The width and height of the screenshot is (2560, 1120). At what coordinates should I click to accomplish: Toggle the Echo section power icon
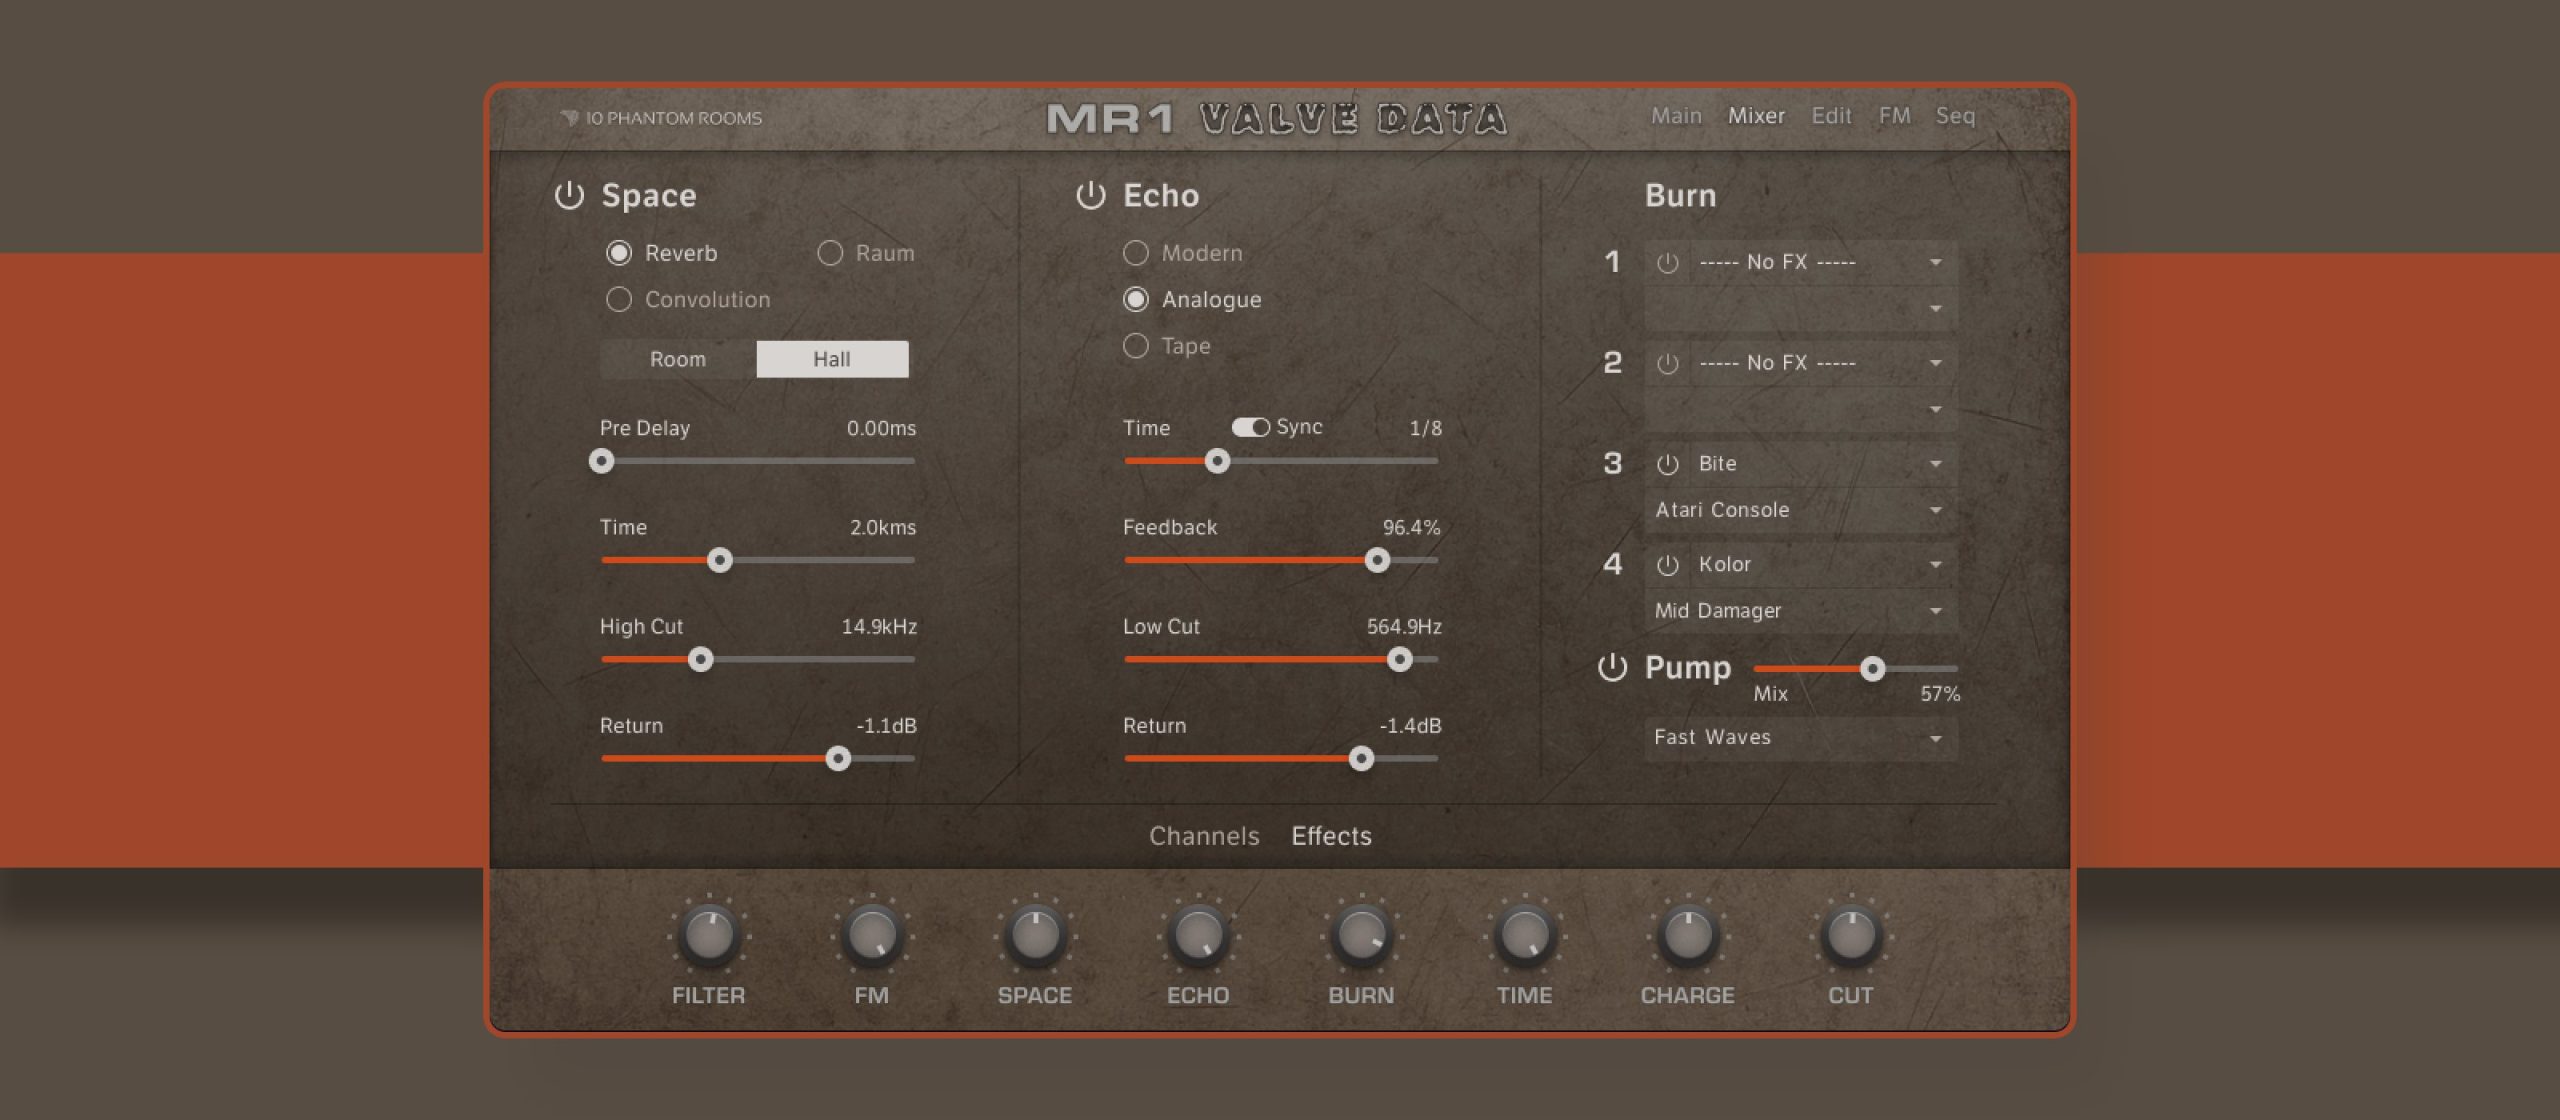(x=1091, y=195)
